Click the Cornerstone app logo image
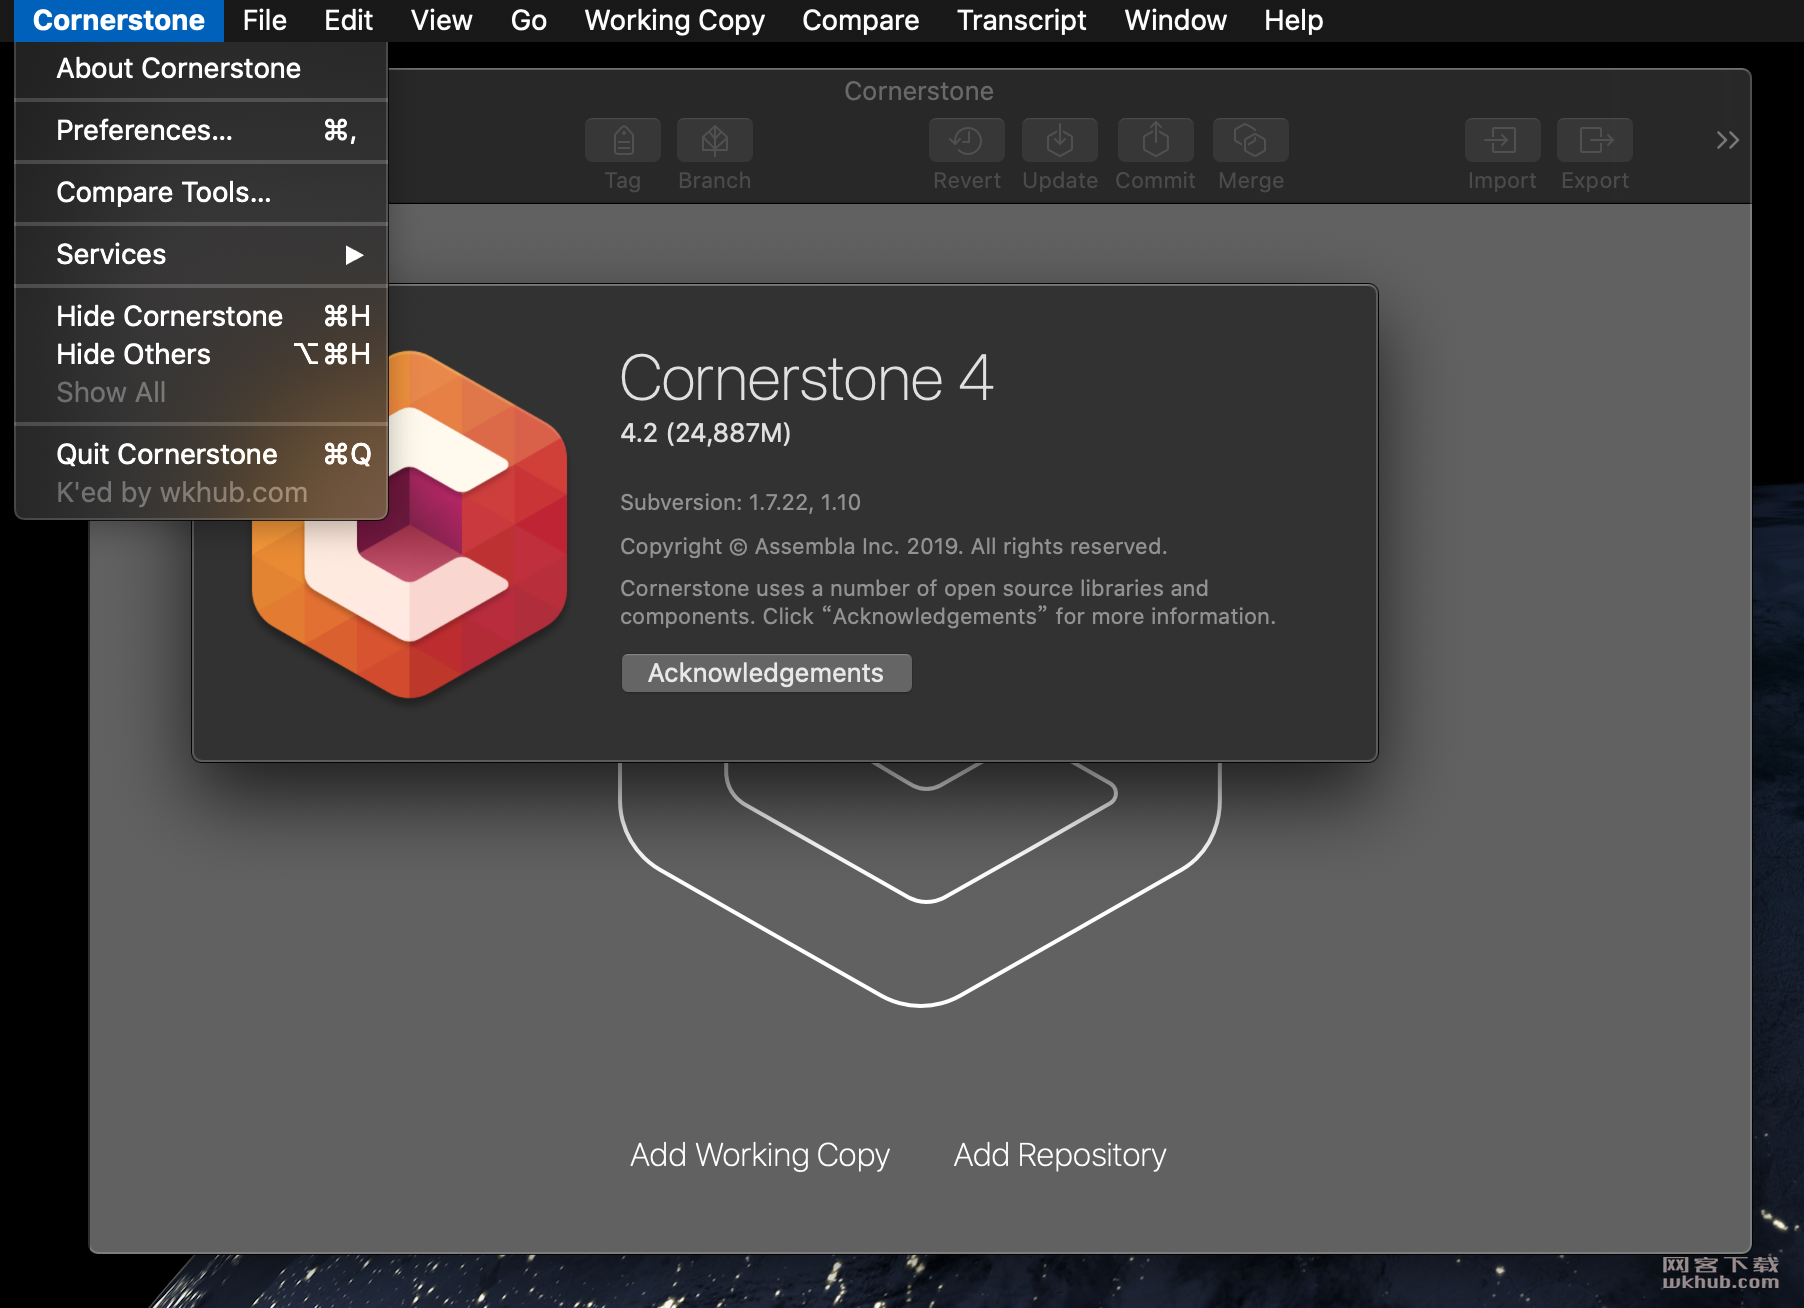1804x1308 pixels. (x=410, y=524)
